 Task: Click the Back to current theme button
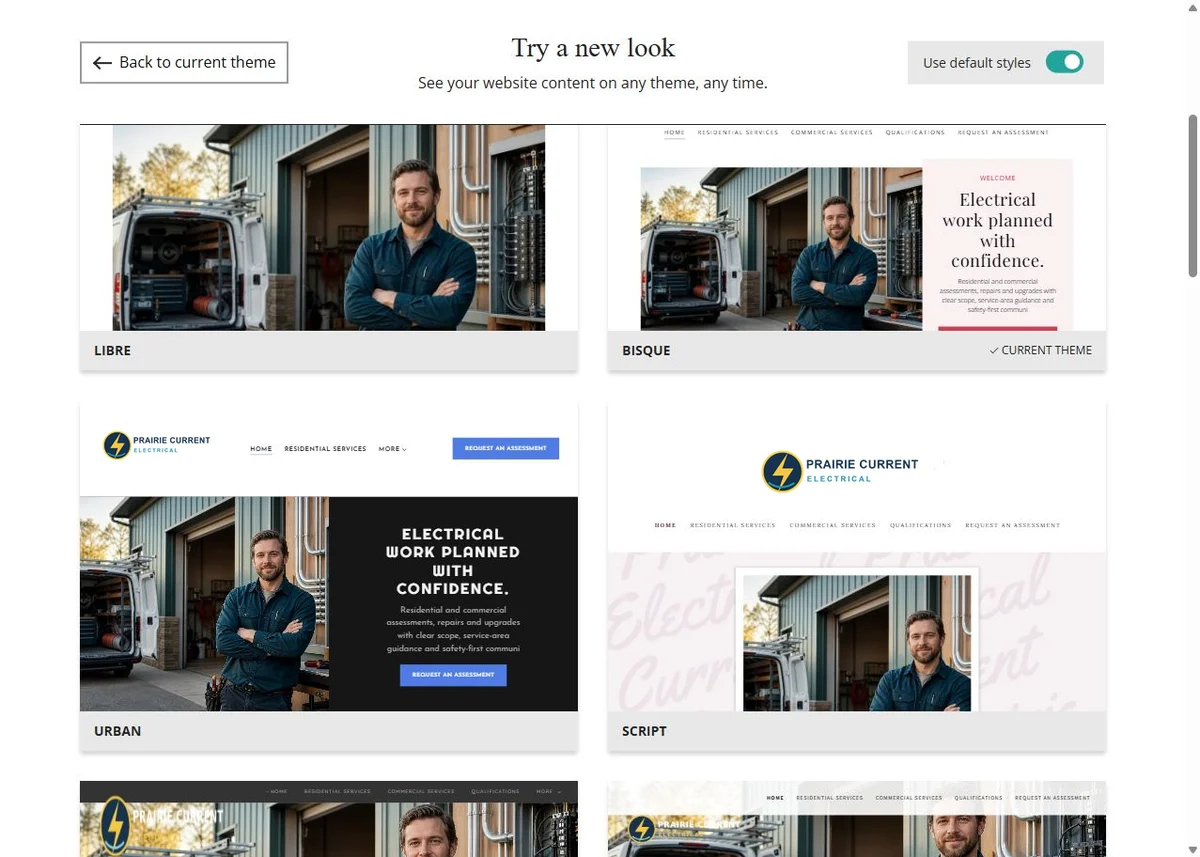click(184, 62)
